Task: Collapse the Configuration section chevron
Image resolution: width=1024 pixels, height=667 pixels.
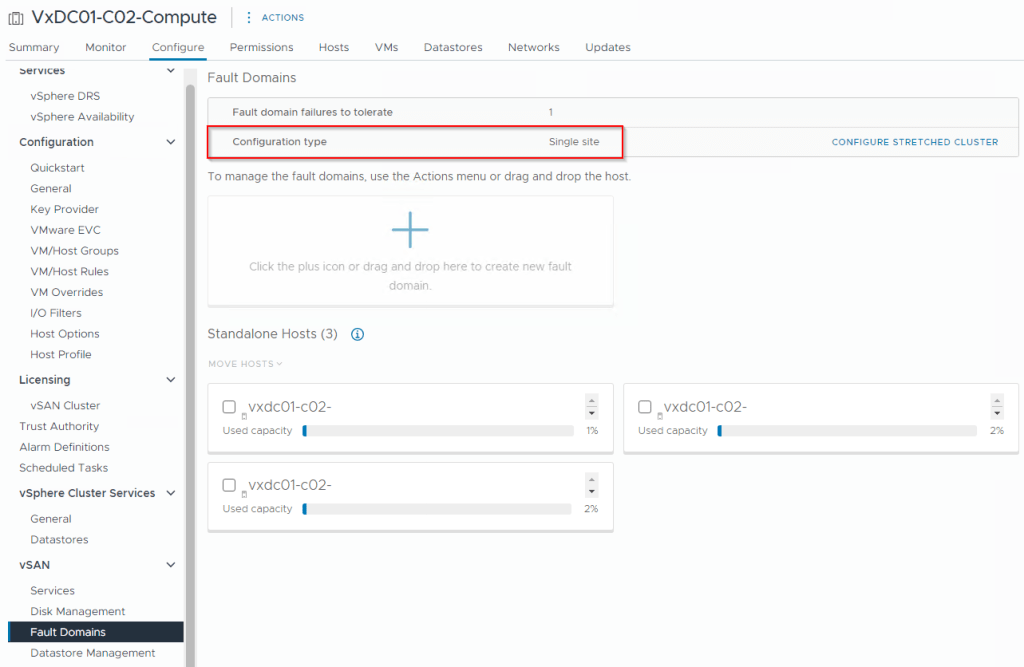Action: [170, 142]
